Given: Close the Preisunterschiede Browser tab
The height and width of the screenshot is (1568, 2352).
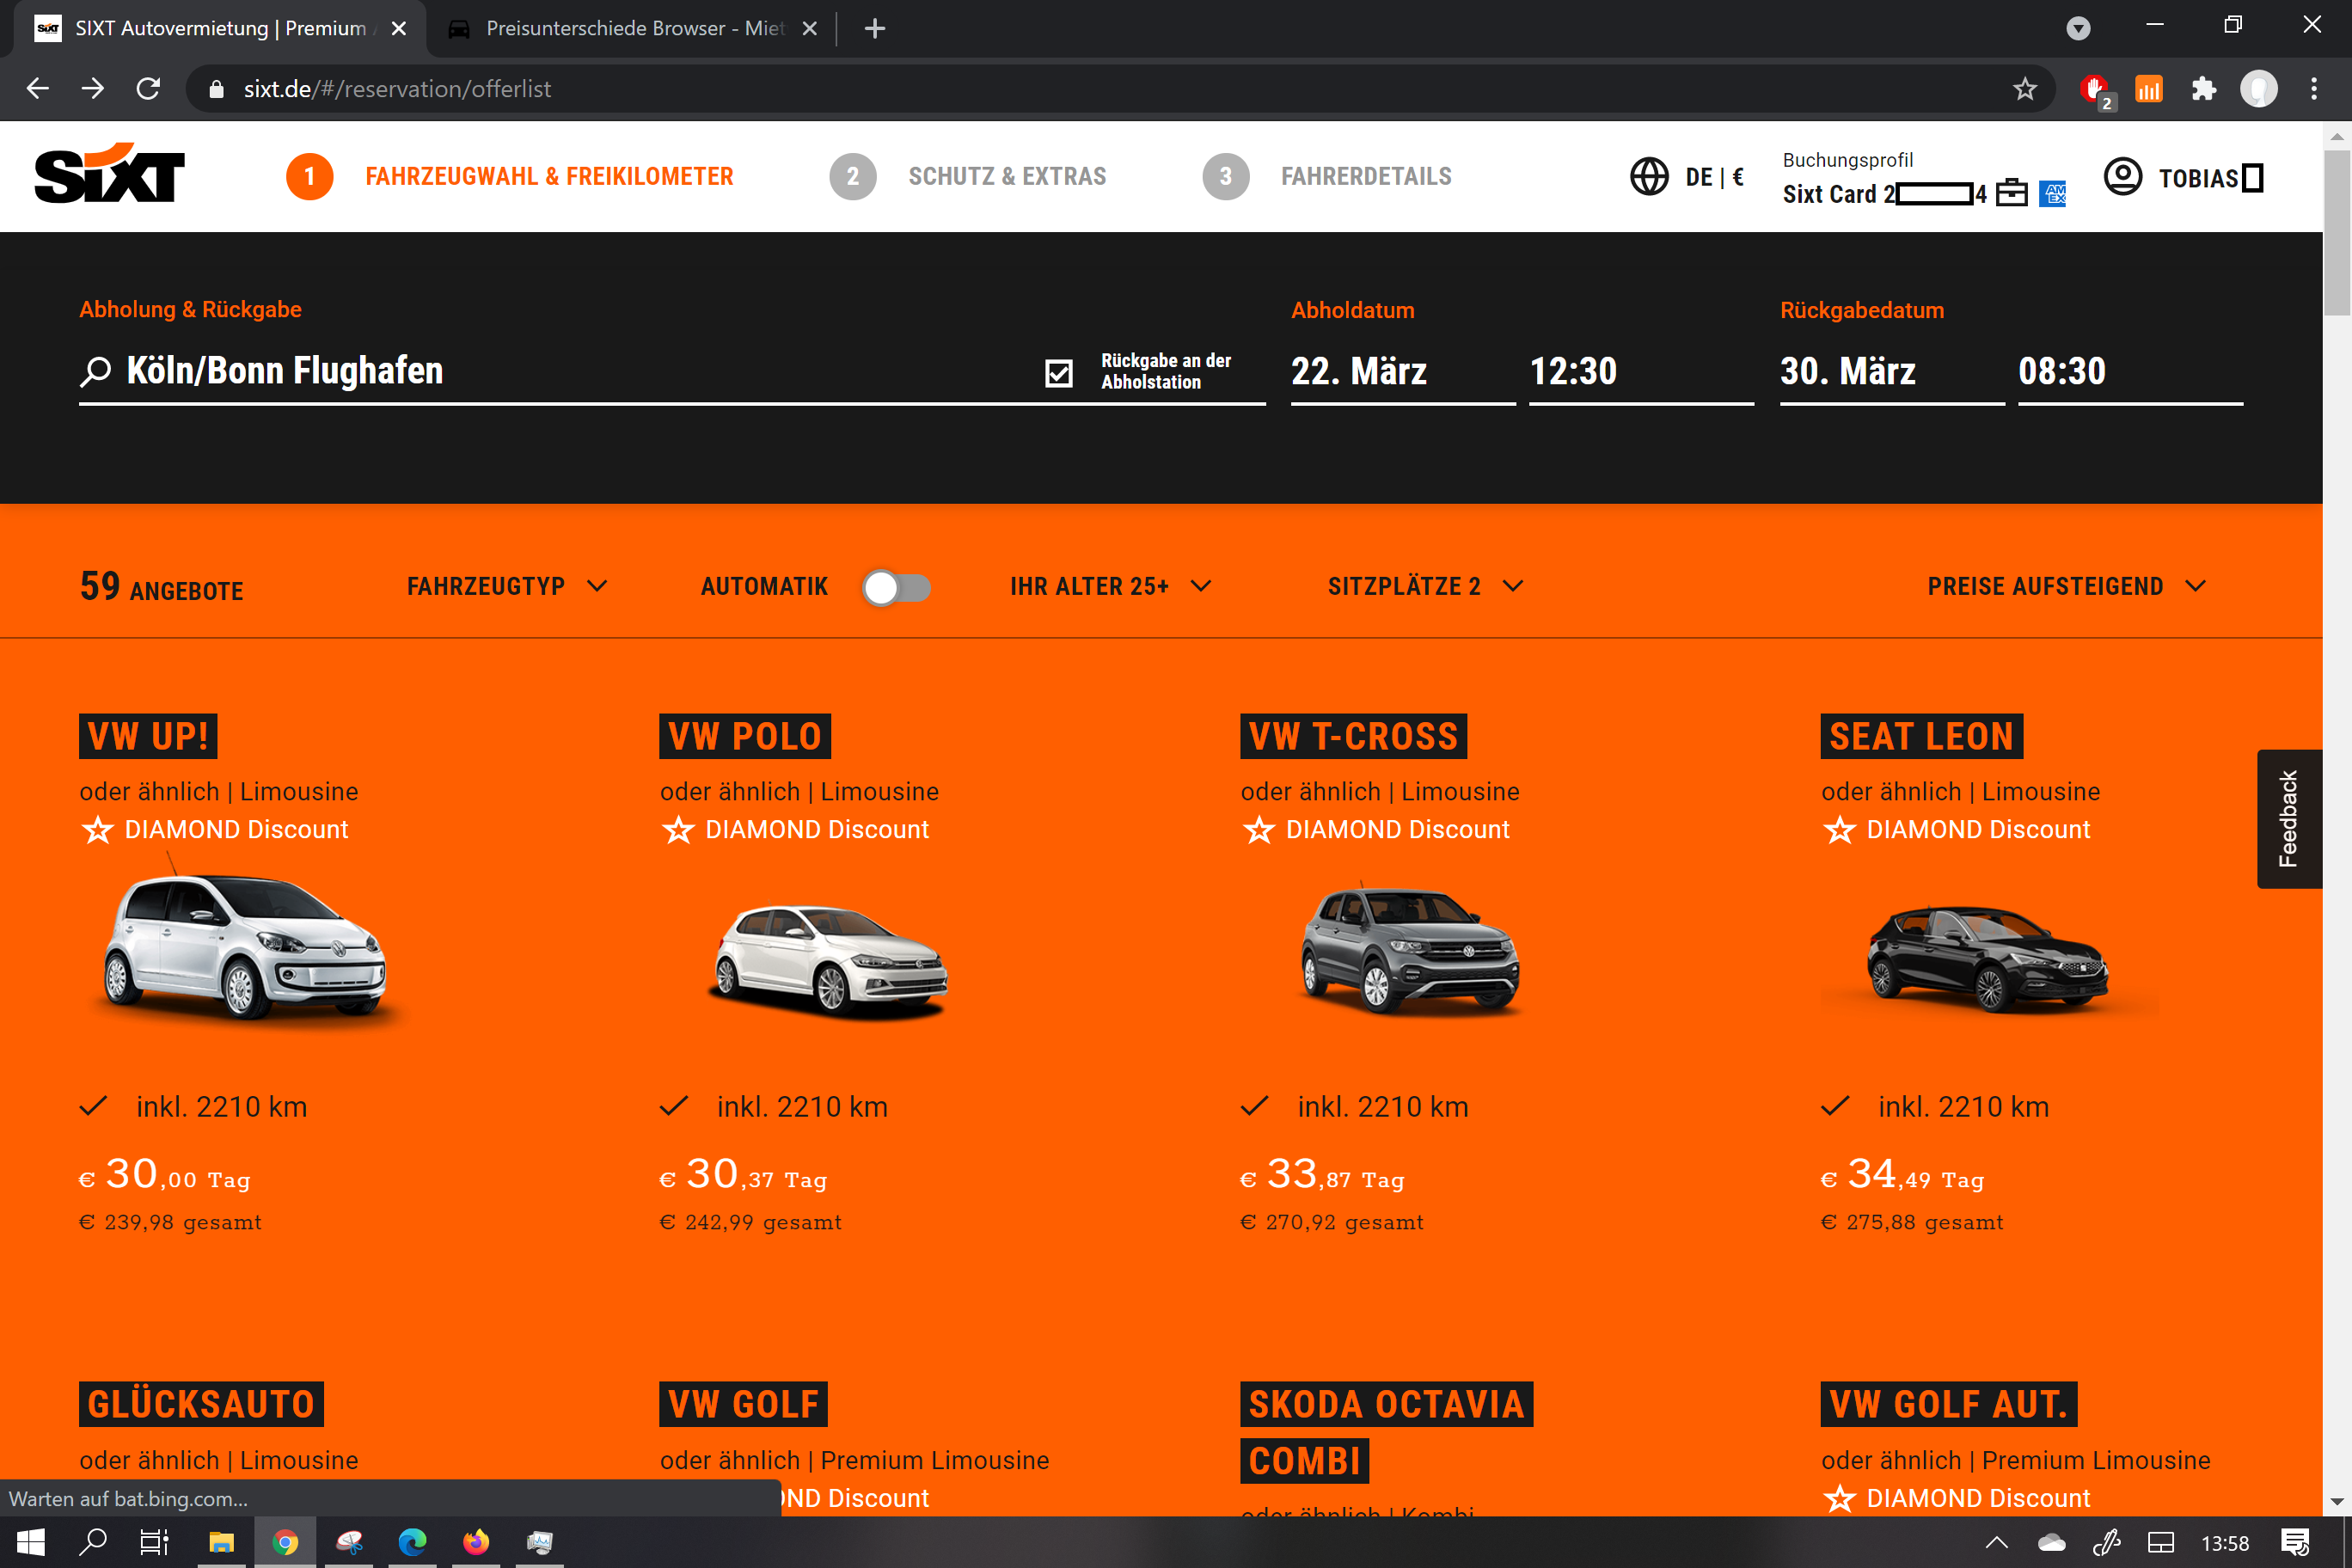Looking at the screenshot, I should pos(809,29).
